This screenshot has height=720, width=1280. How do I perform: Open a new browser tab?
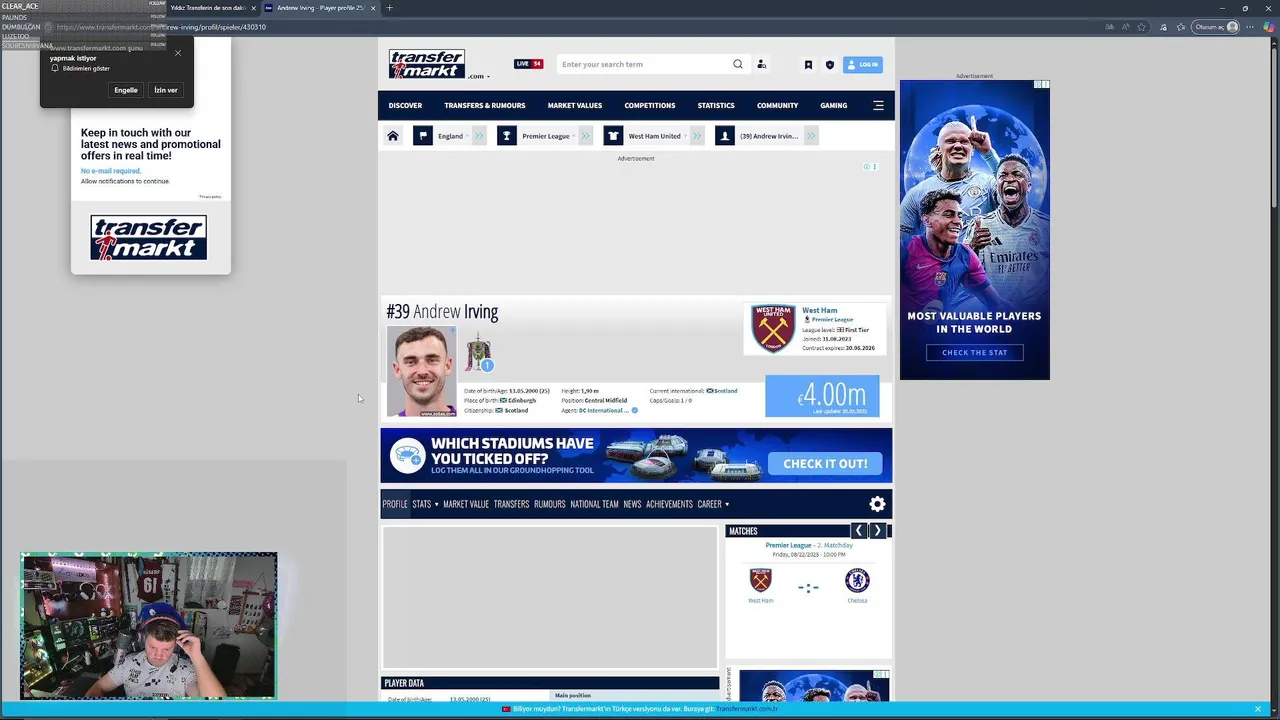[390, 8]
